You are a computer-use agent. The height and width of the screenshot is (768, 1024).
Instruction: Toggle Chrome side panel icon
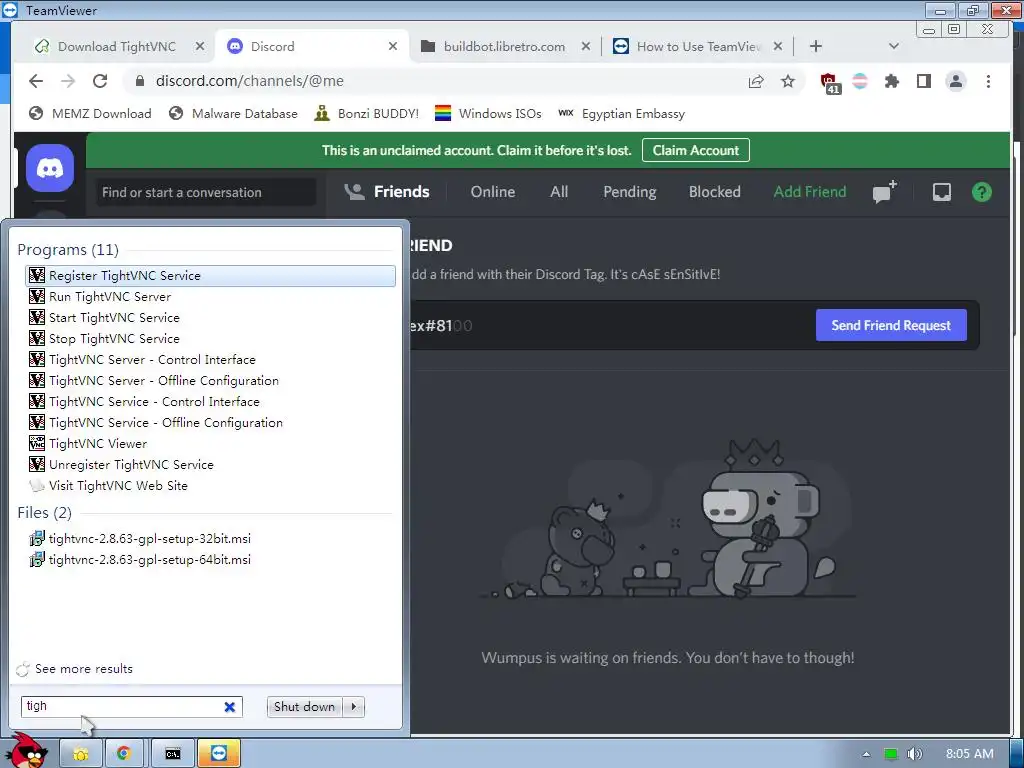(x=923, y=81)
